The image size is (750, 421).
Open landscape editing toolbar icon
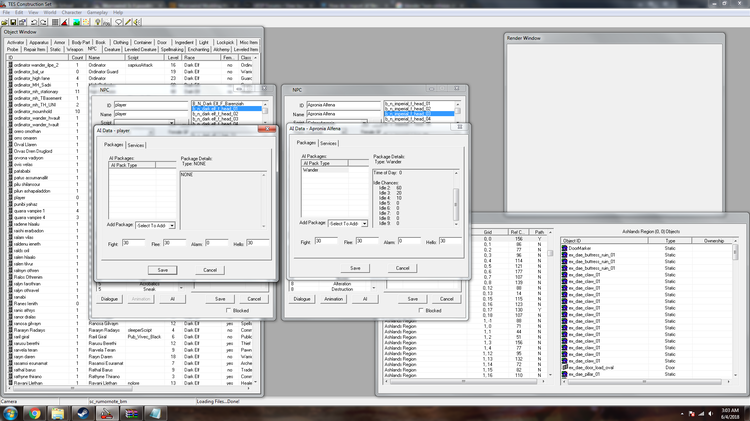77,22
